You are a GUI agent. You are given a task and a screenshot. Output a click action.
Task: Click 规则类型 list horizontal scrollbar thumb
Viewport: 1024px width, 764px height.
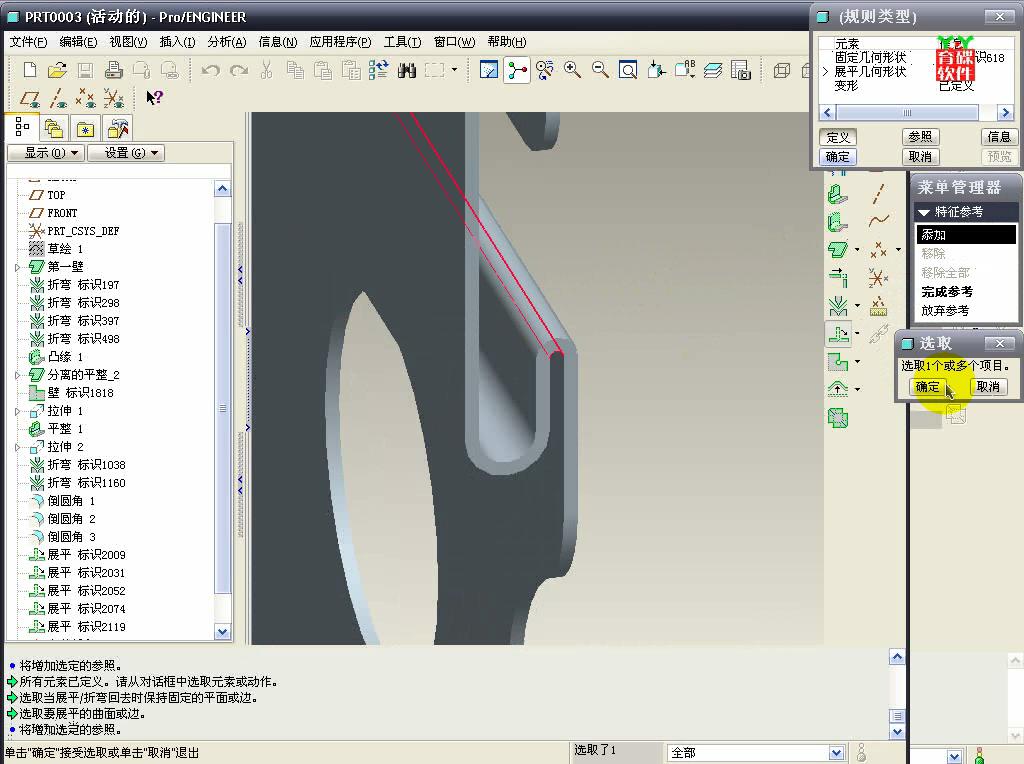tap(907, 112)
